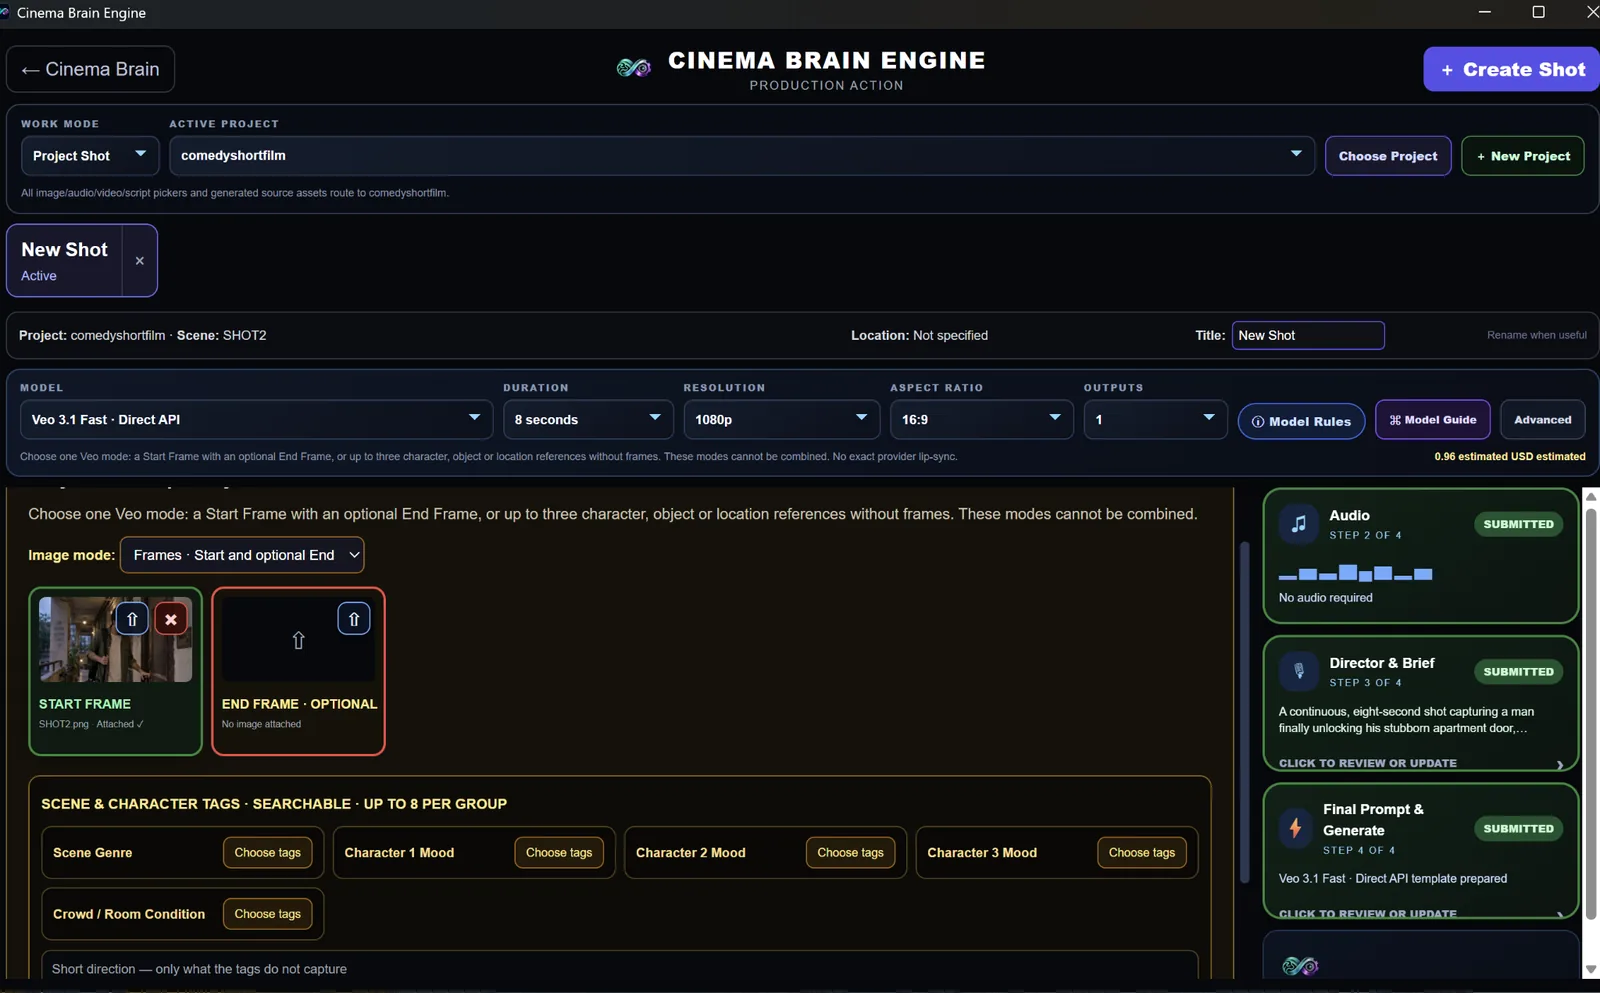Image resolution: width=1600 pixels, height=993 pixels.
Task: Click the Title input field showing New Shot
Action: tap(1308, 335)
